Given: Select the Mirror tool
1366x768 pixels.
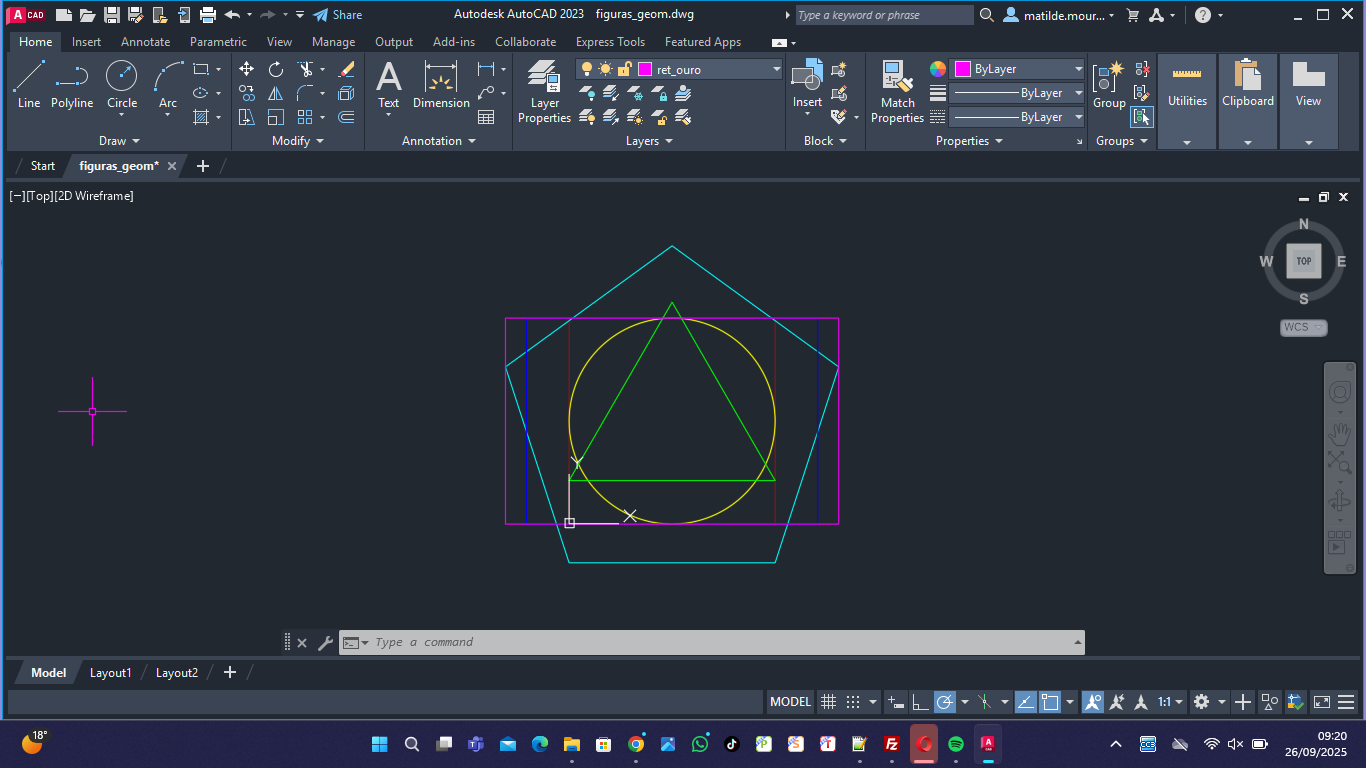Looking at the screenshot, I should pyautogui.click(x=276, y=93).
